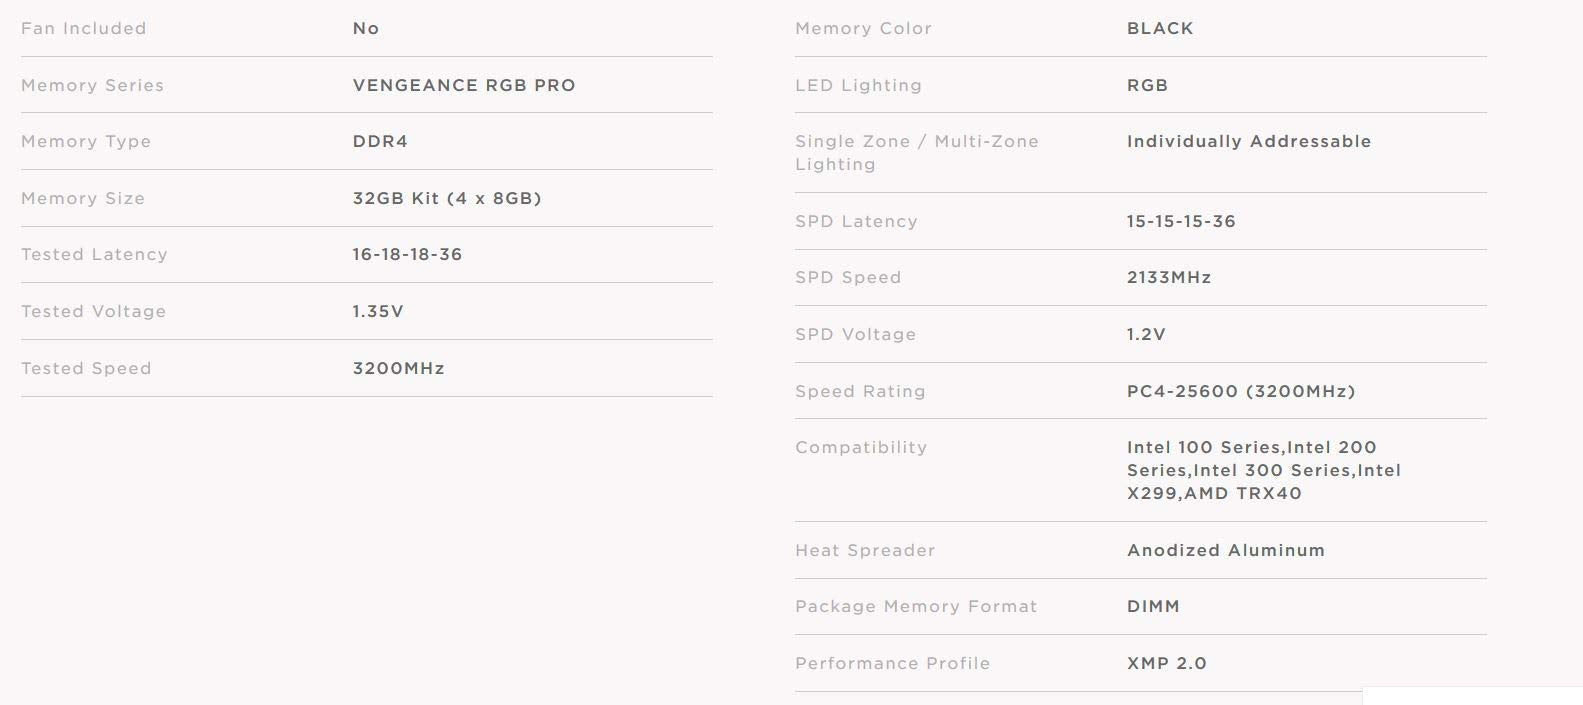The height and width of the screenshot is (705, 1583).
Task: Click the PC4-25600 (3200MHz) speed rating
Action: tap(1241, 391)
